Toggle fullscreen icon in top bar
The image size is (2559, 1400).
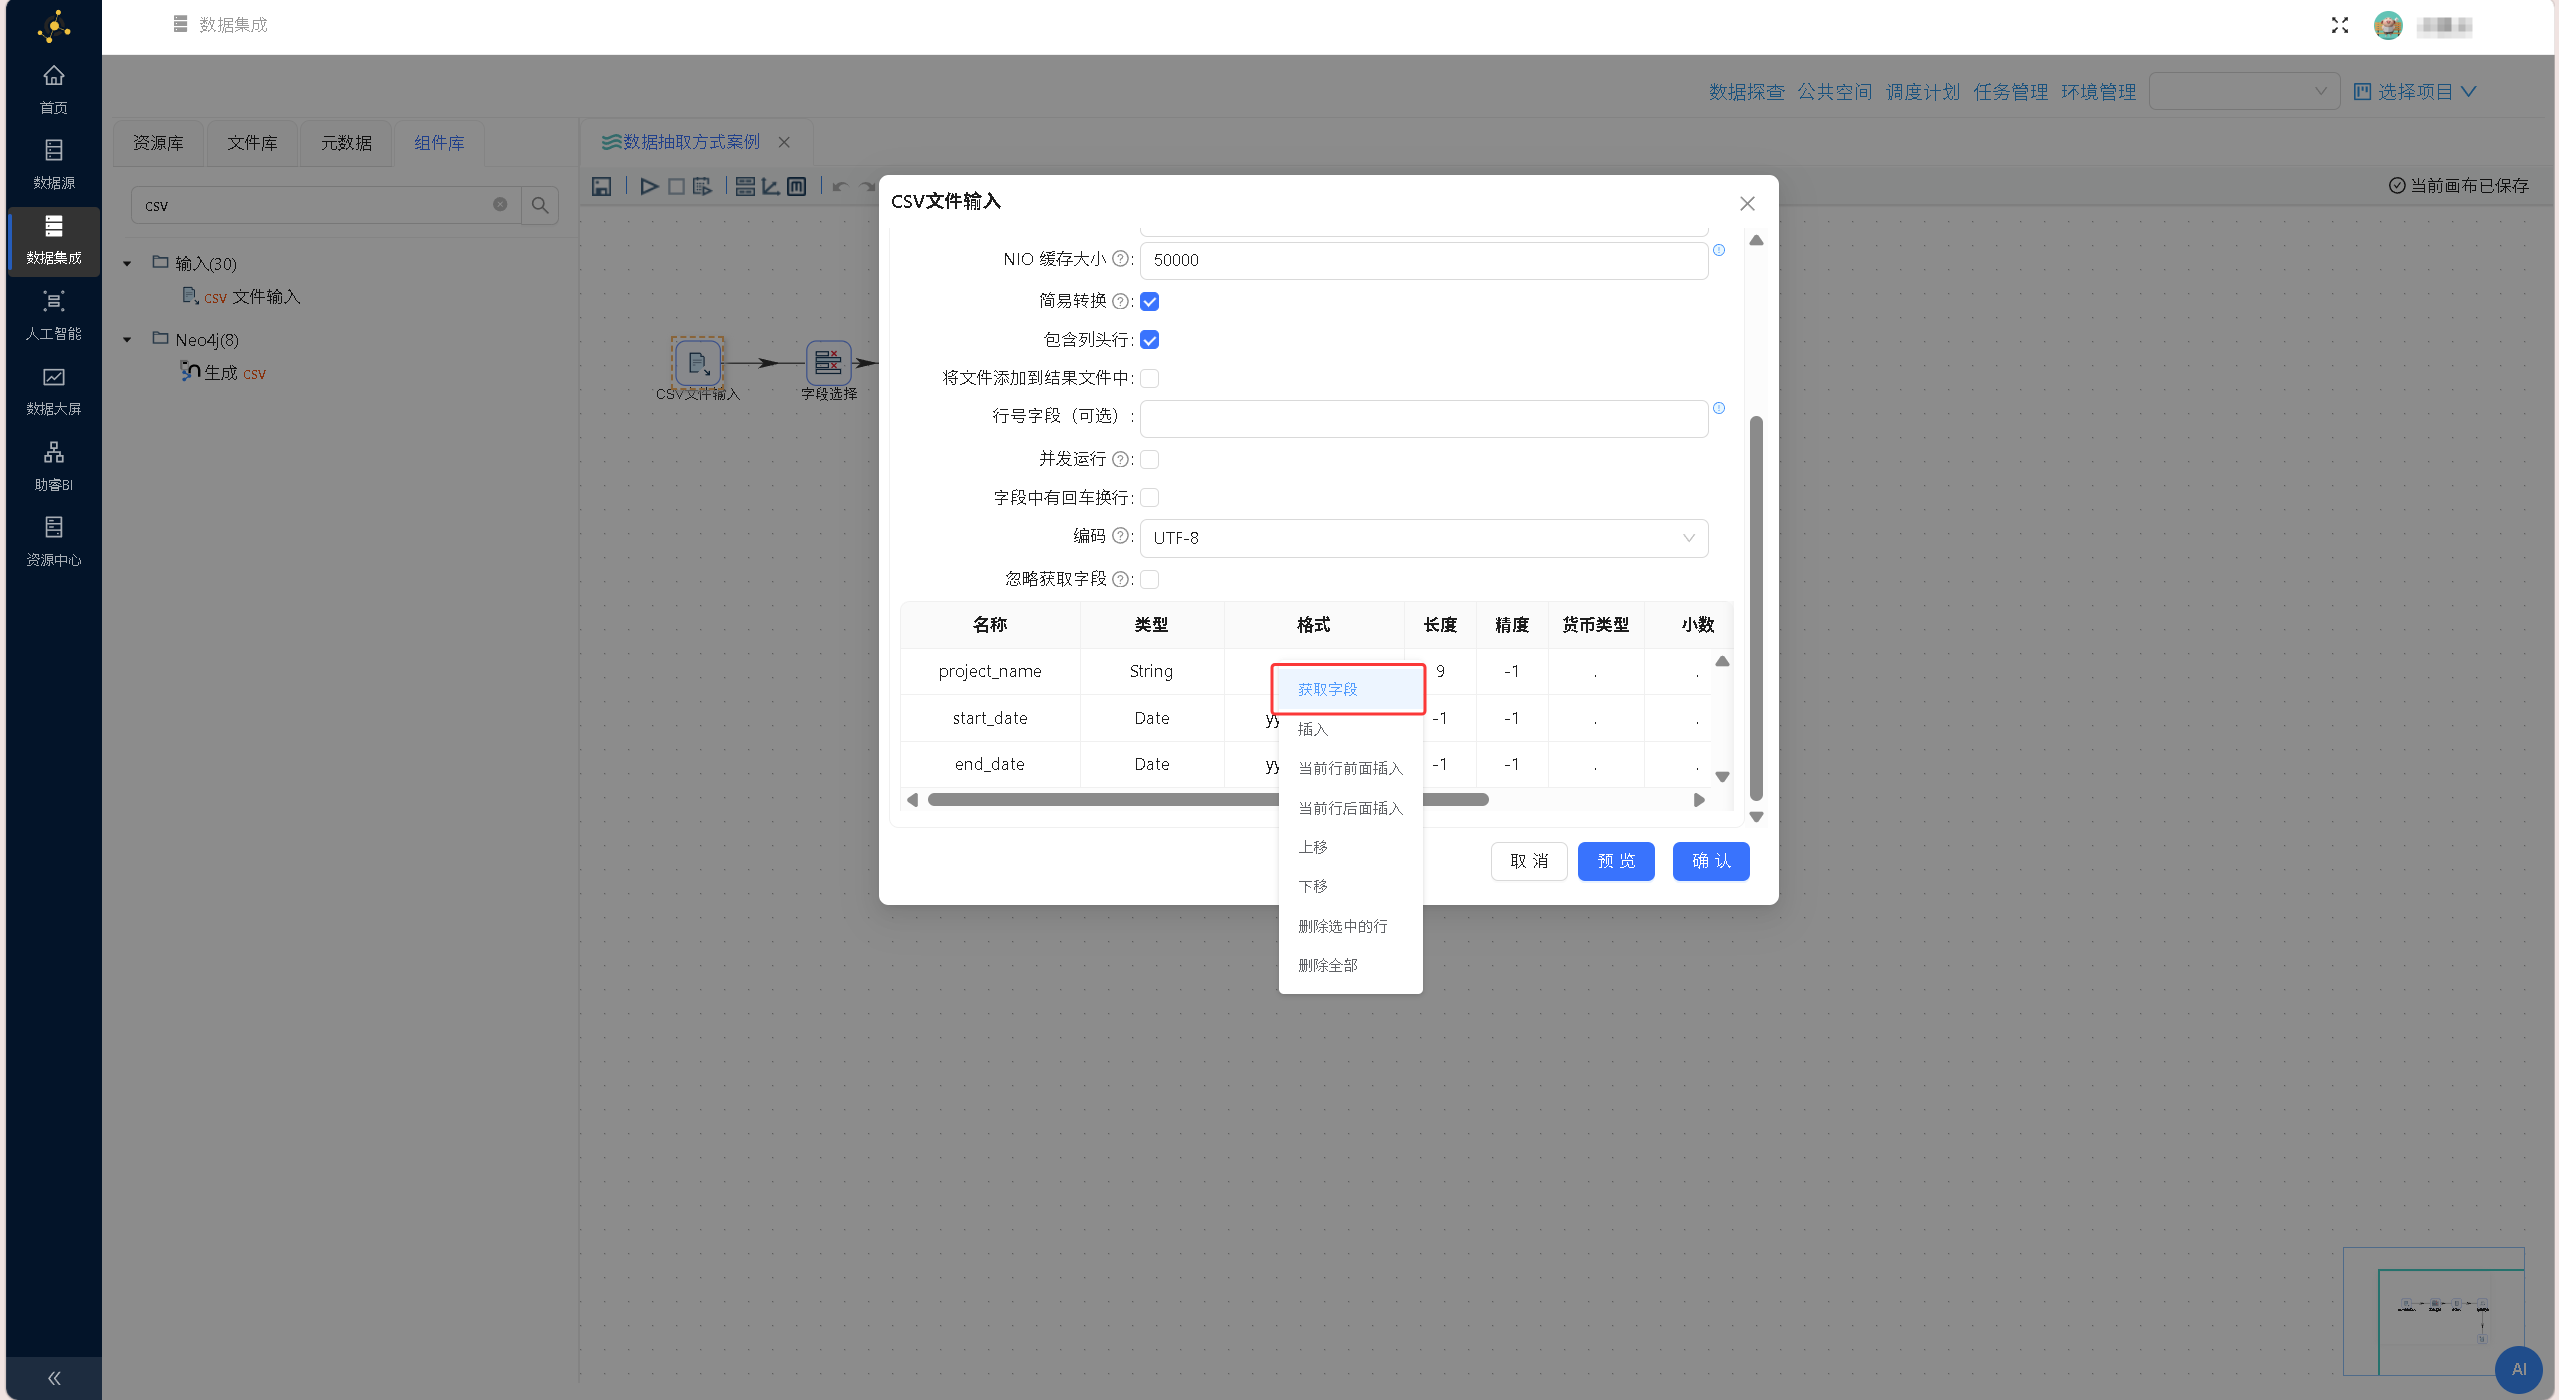(x=2340, y=25)
